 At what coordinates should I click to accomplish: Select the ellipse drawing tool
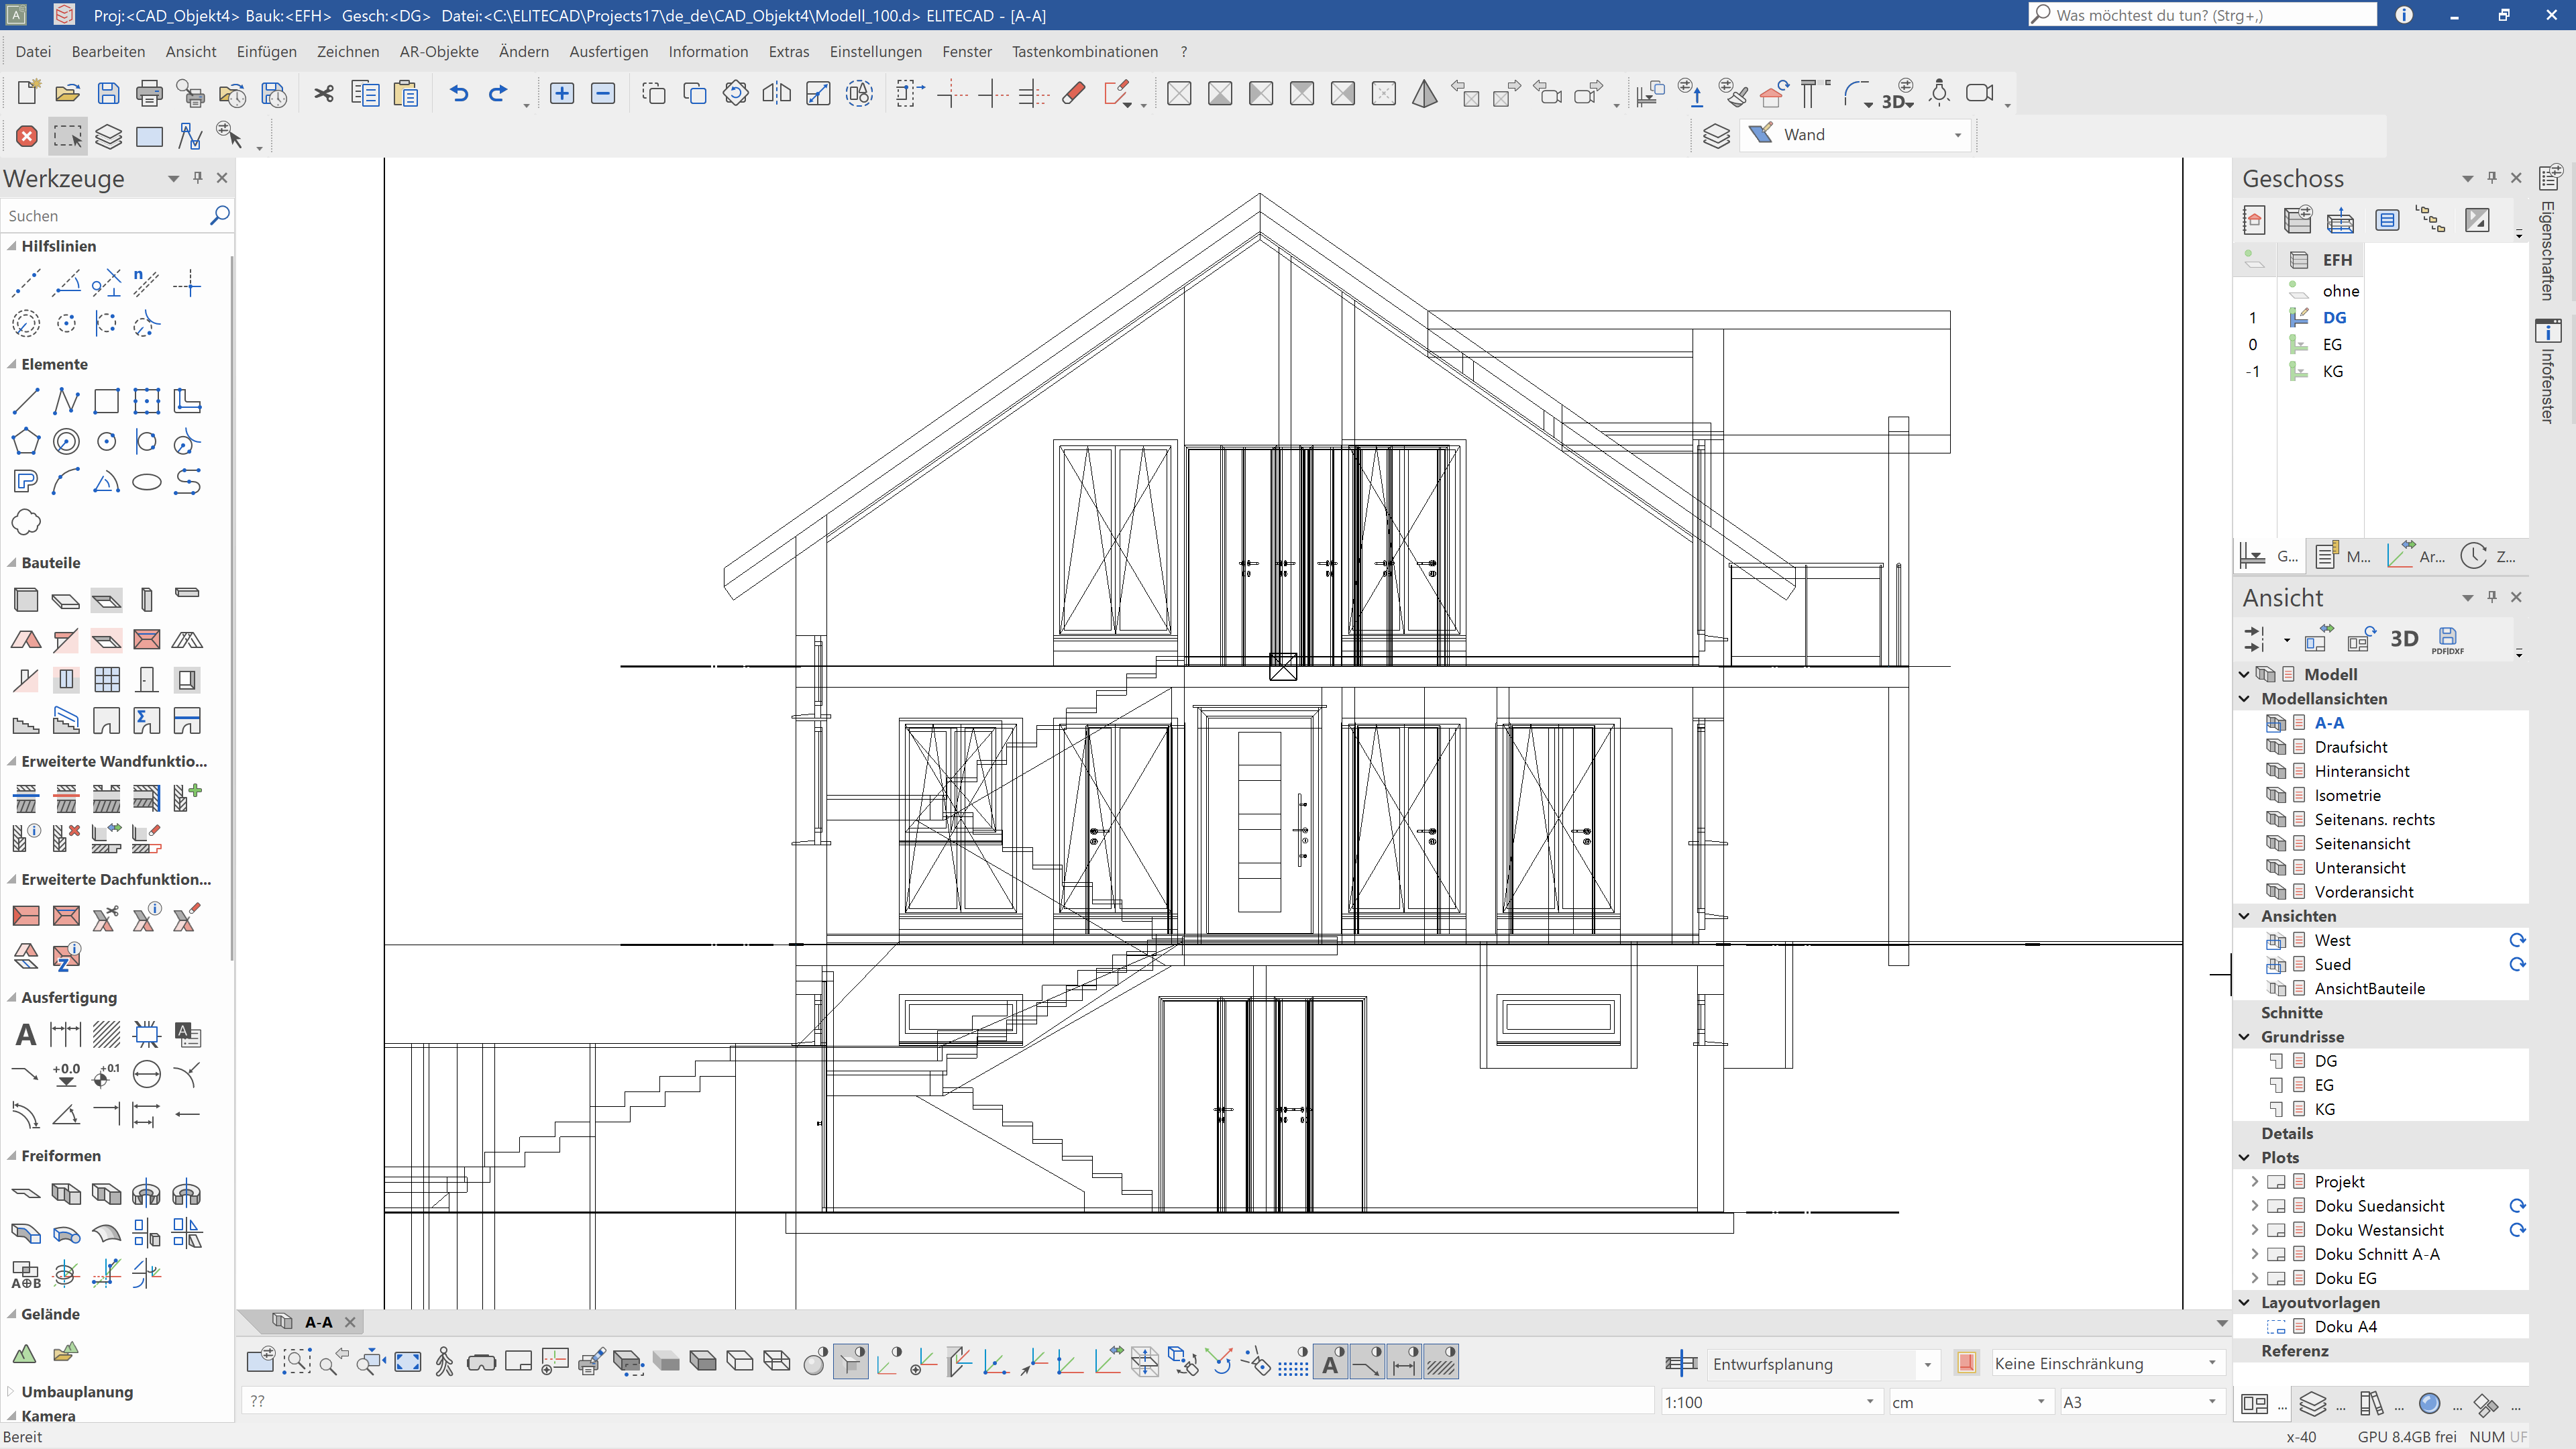click(x=147, y=482)
